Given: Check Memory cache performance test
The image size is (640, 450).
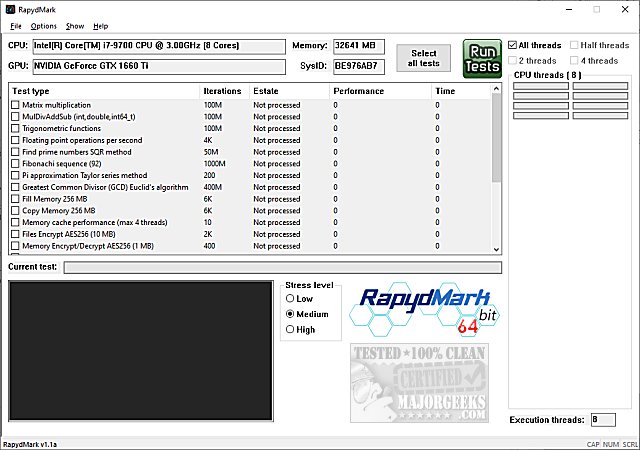Looking at the screenshot, I should click(15, 223).
